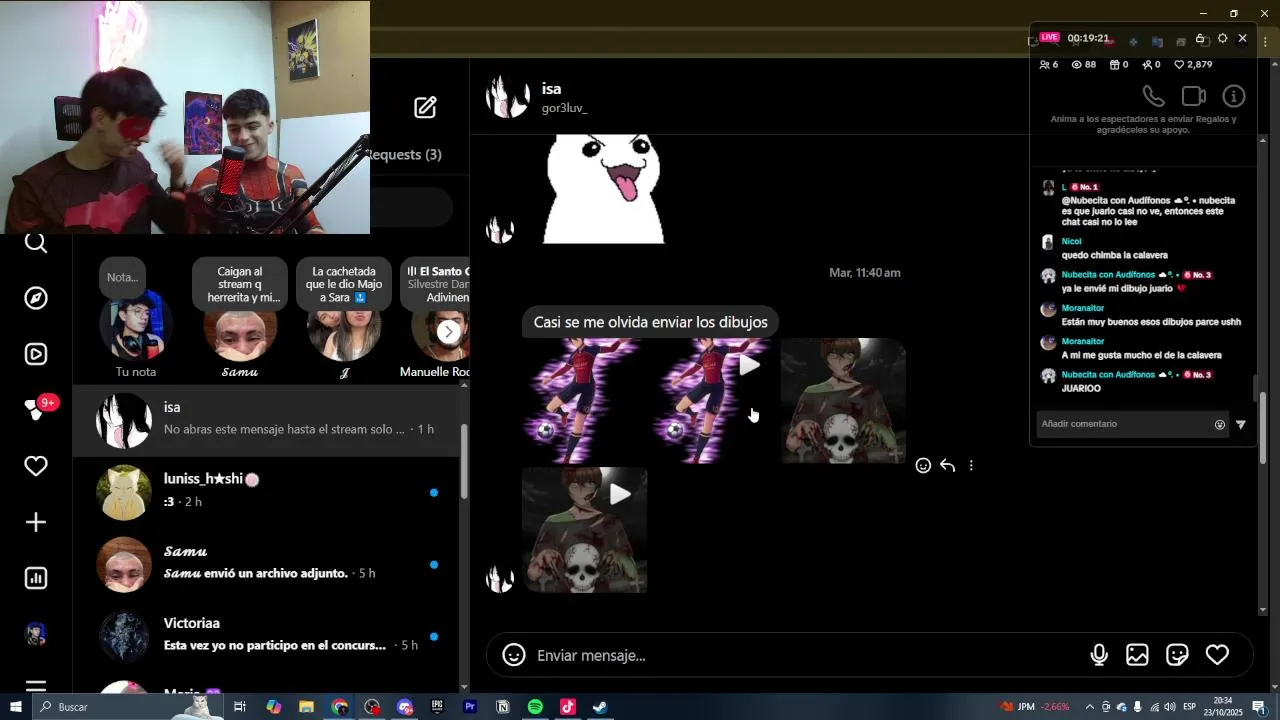Viewport: 1280px width, 720px height.
Task: Send a heart like in chat
Action: pyautogui.click(x=1217, y=655)
